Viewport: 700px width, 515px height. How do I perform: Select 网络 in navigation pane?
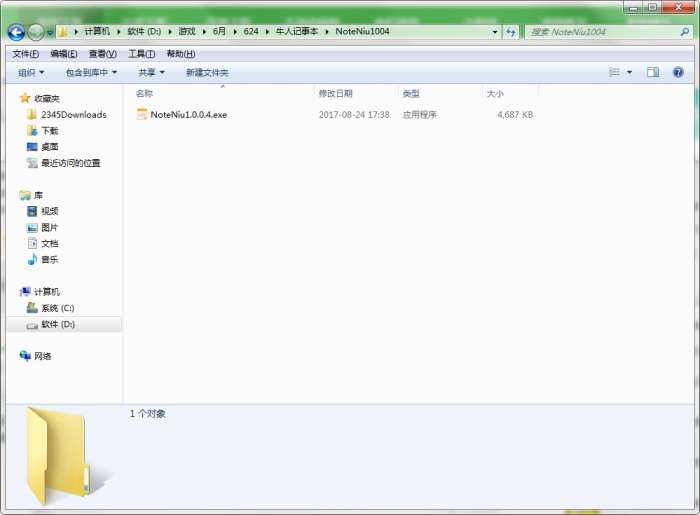42,356
